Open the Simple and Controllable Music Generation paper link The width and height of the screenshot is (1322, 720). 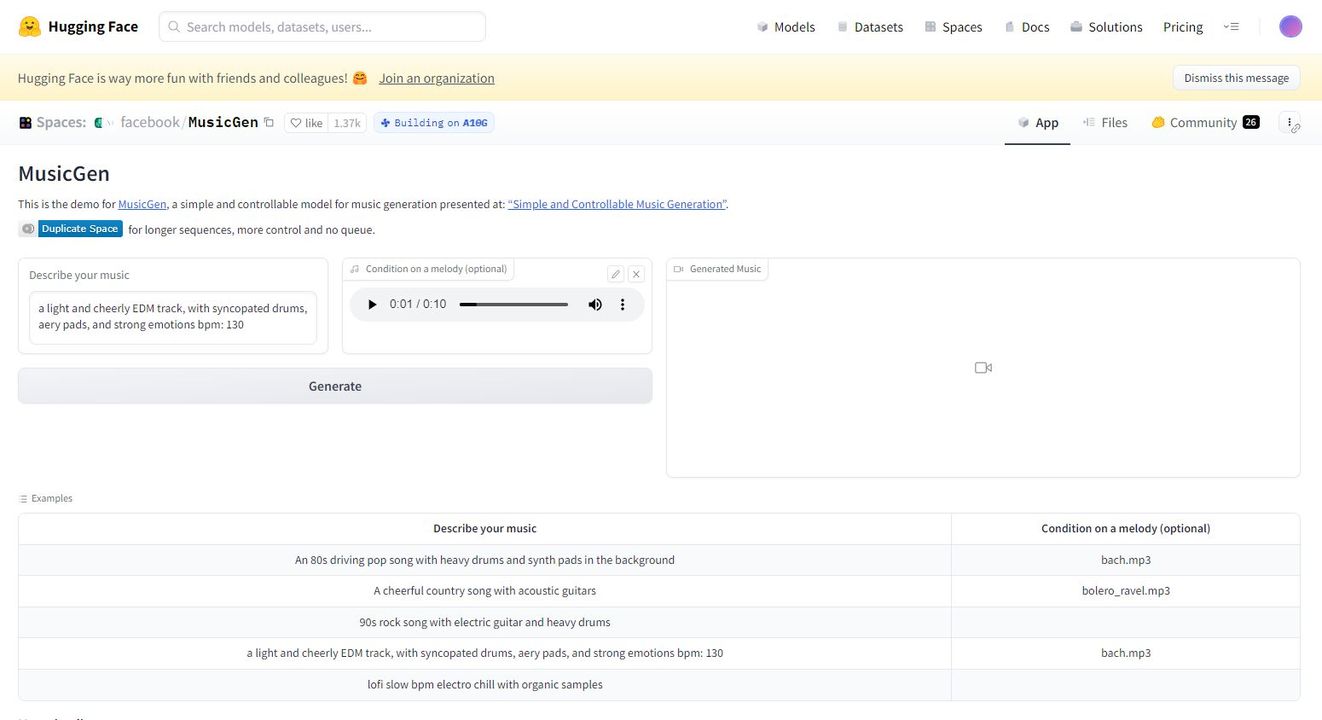point(617,204)
